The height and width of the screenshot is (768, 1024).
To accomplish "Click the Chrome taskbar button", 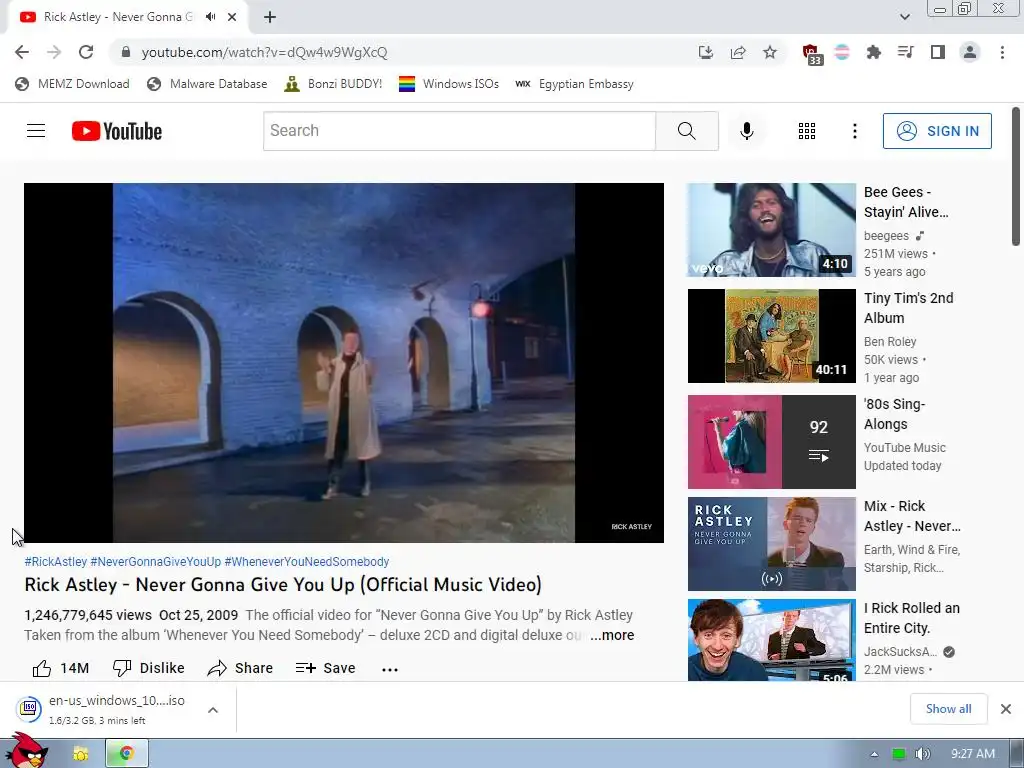I will 127,754.
